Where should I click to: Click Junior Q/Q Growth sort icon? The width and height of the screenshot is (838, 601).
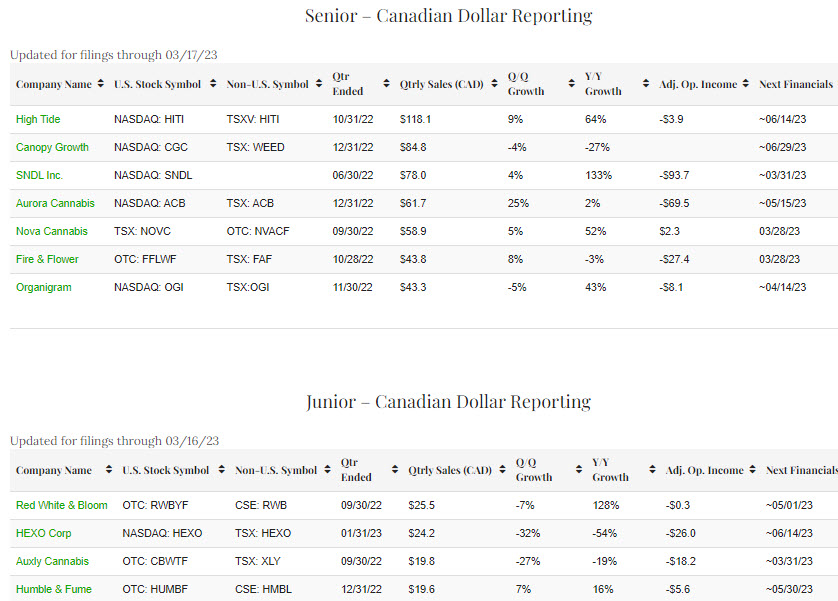click(579, 470)
